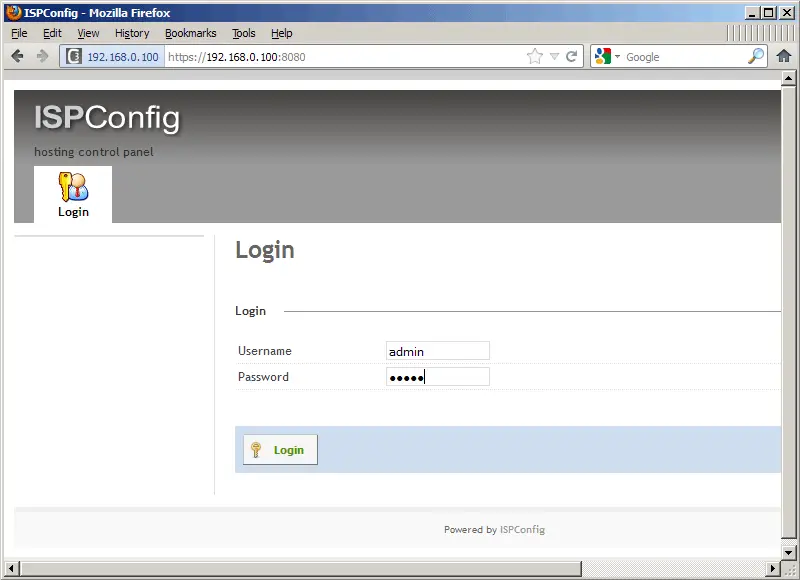Open the Google search engine dropdown
The image size is (800, 580).
click(607, 57)
